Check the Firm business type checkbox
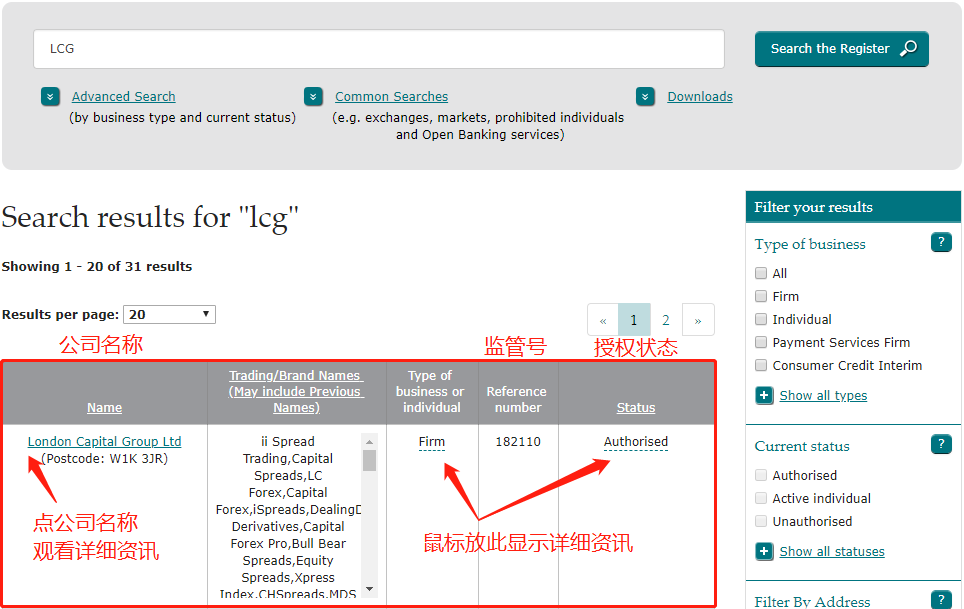 pyautogui.click(x=762, y=296)
